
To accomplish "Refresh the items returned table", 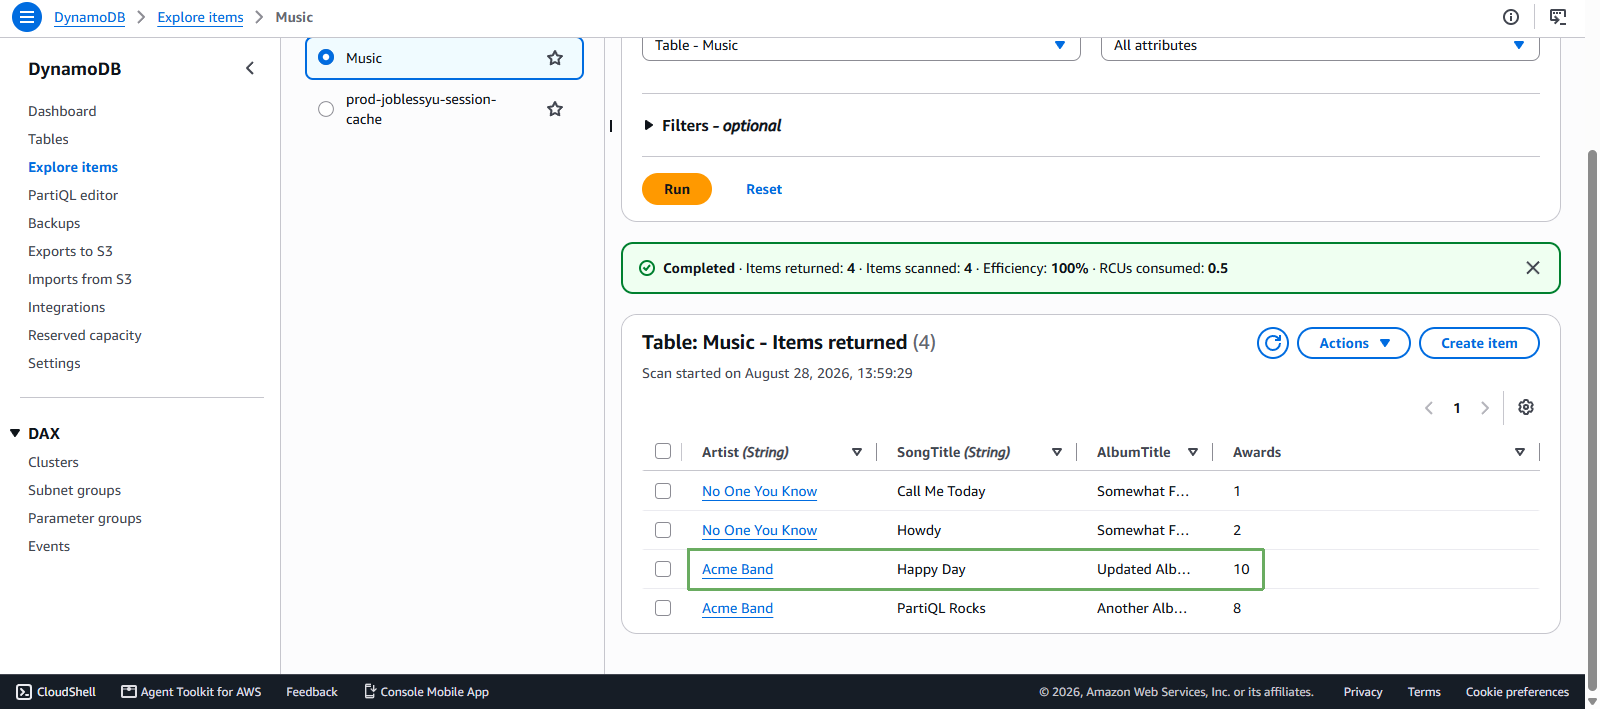I will click(1273, 343).
